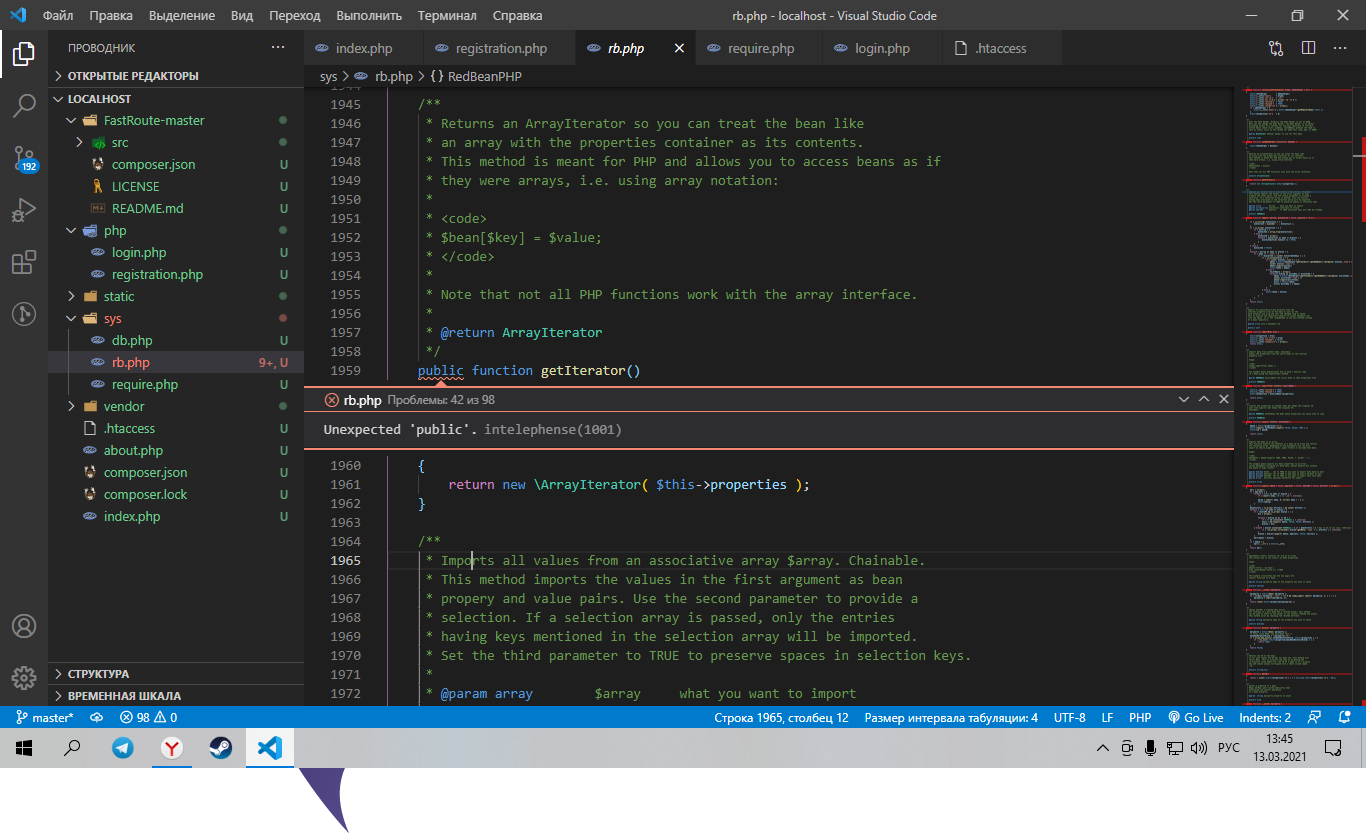The image size is (1366, 833).
Task: Open composer.lock in the explorer
Action: [145, 494]
